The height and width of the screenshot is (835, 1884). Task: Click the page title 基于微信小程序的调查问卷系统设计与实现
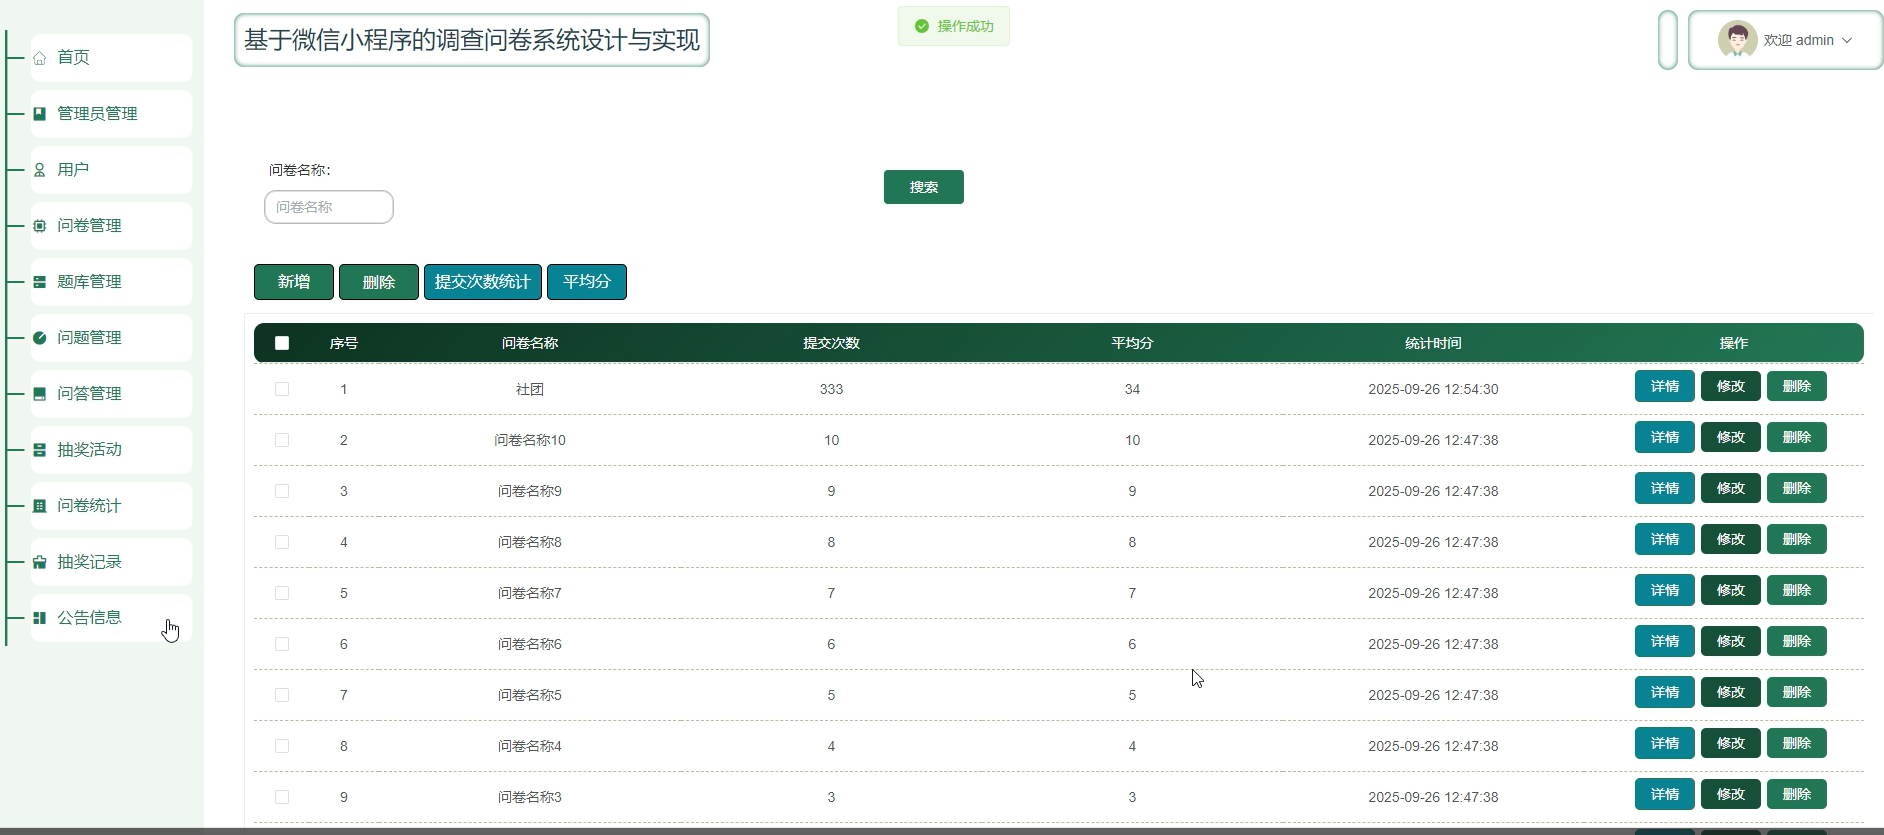click(x=472, y=40)
